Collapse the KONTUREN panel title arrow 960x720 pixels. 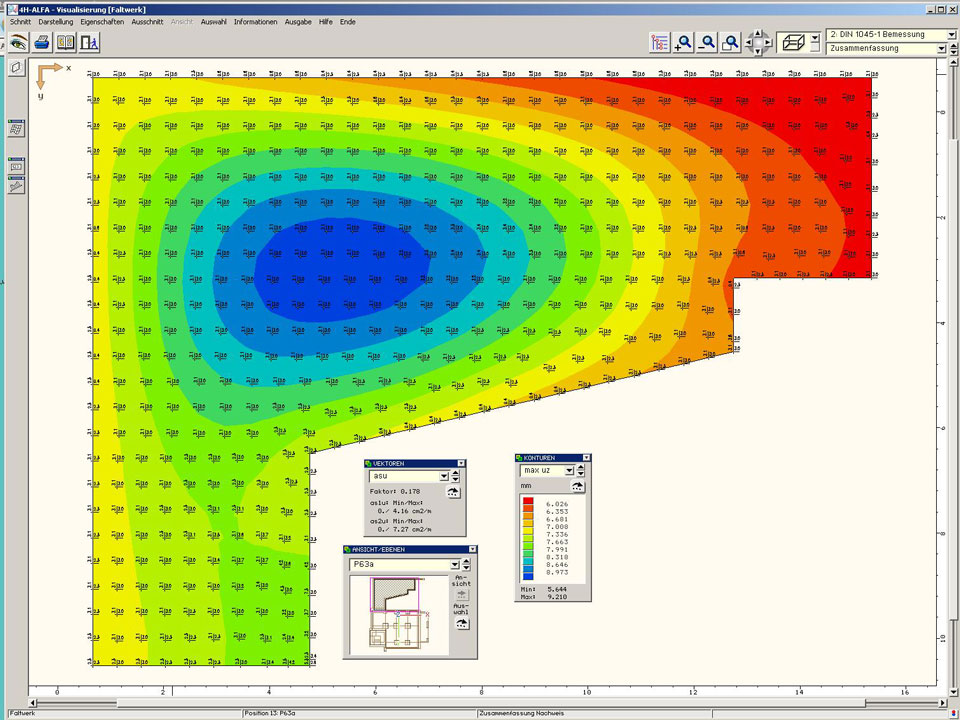tap(585, 458)
